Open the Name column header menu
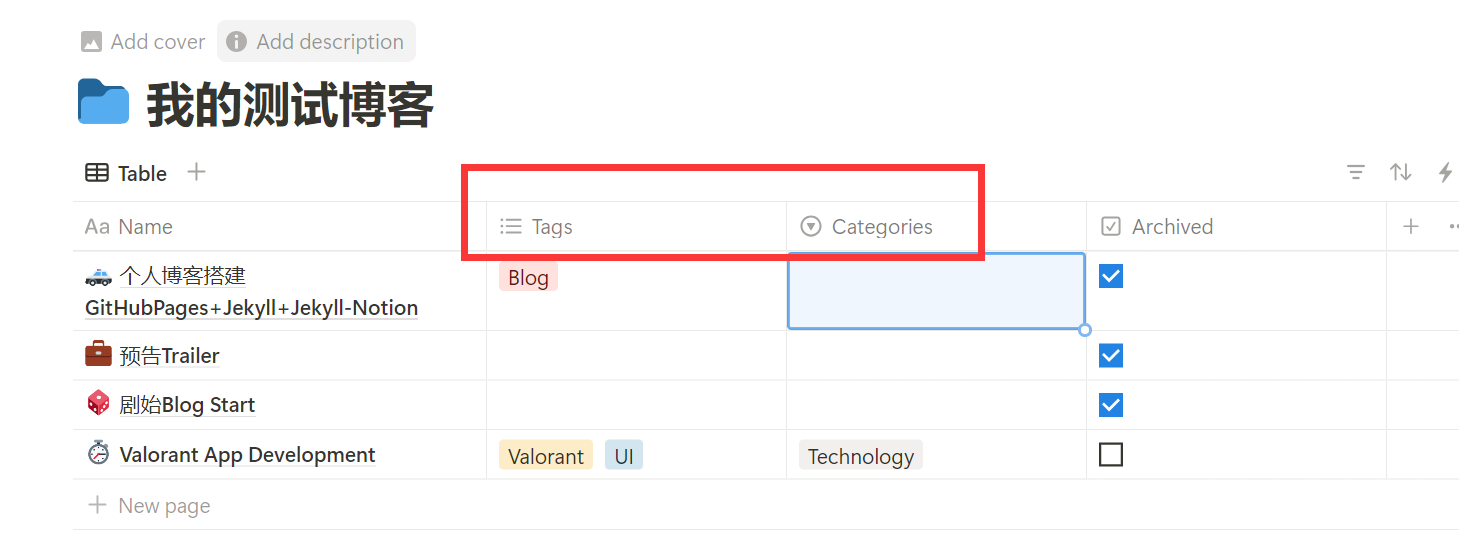 (280, 227)
